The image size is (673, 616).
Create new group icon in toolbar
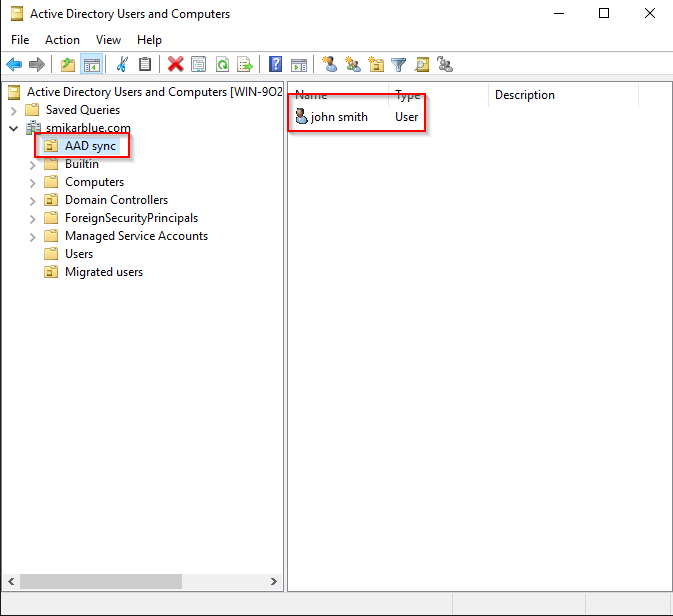(353, 64)
